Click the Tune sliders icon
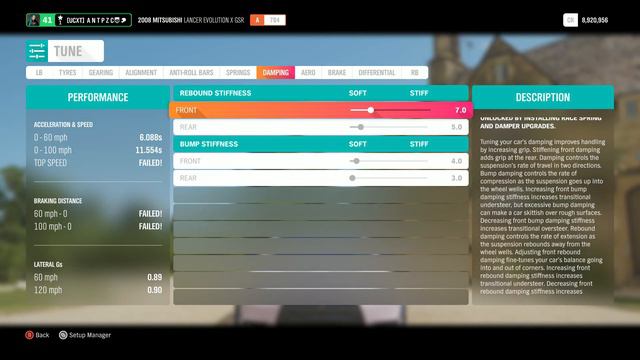Image resolution: width=640 pixels, height=360 pixels. pyautogui.click(x=37, y=51)
